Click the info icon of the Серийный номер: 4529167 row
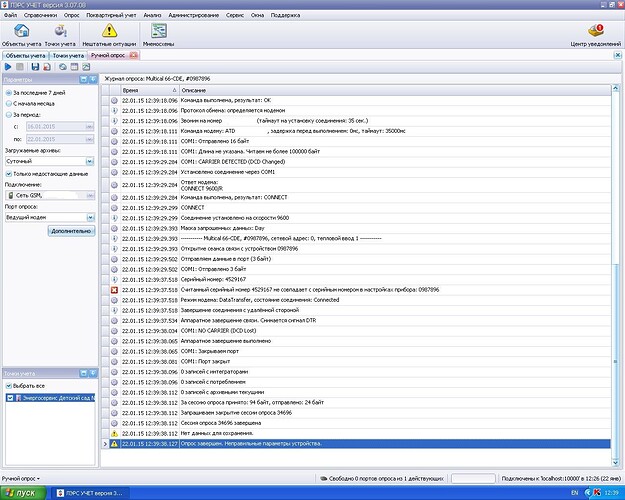Image resolution: width=625 pixels, height=500 pixels. click(x=114, y=280)
